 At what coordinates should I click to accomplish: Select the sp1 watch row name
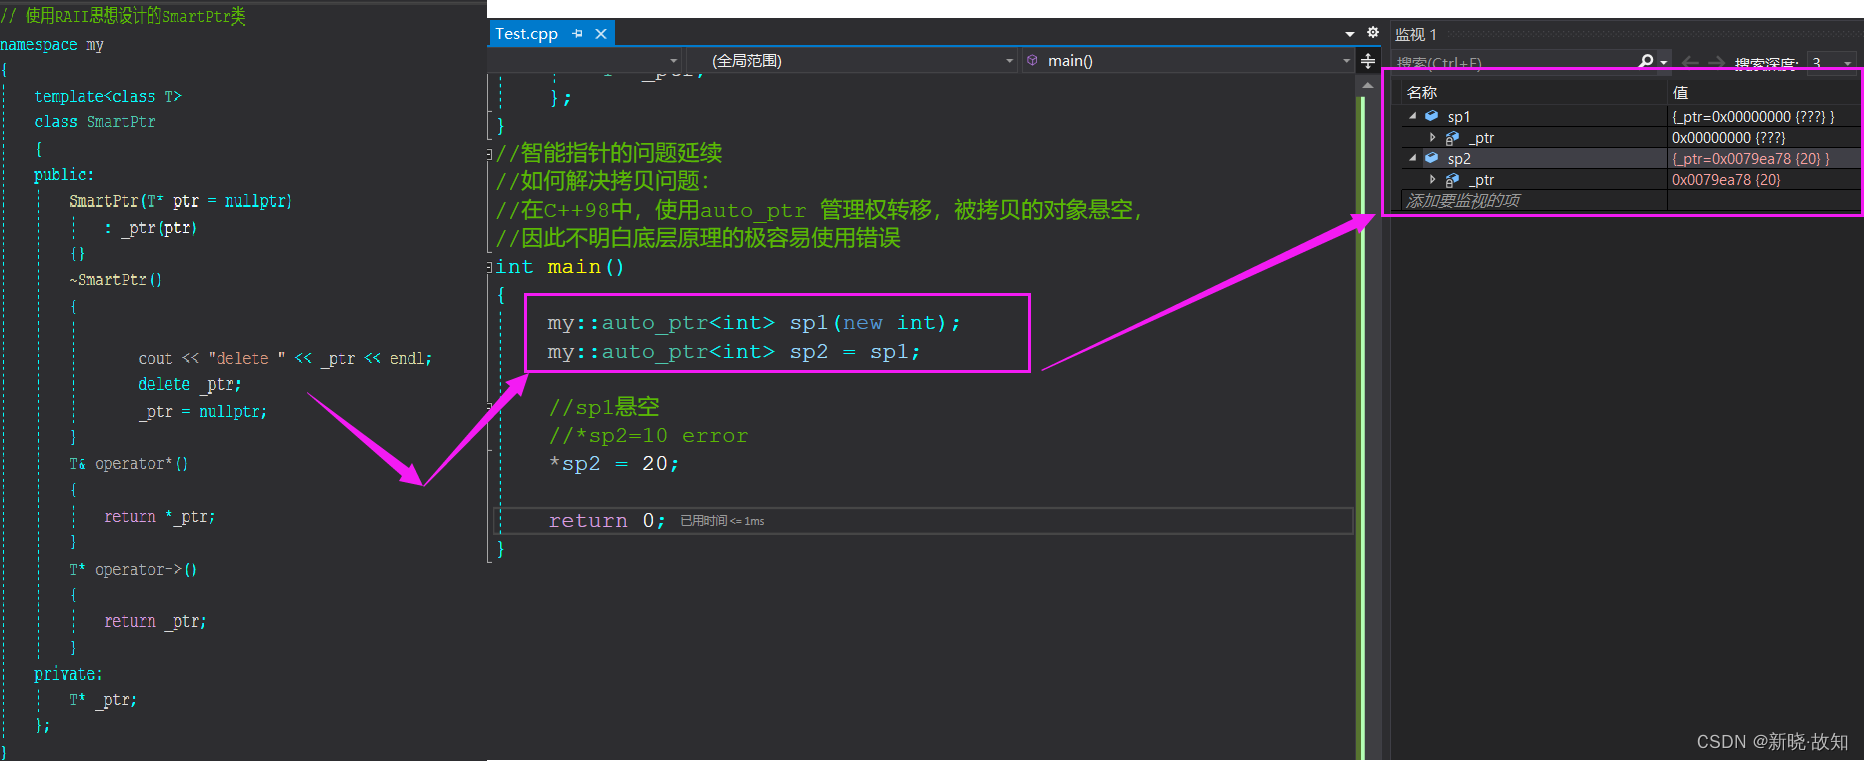tap(1459, 117)
